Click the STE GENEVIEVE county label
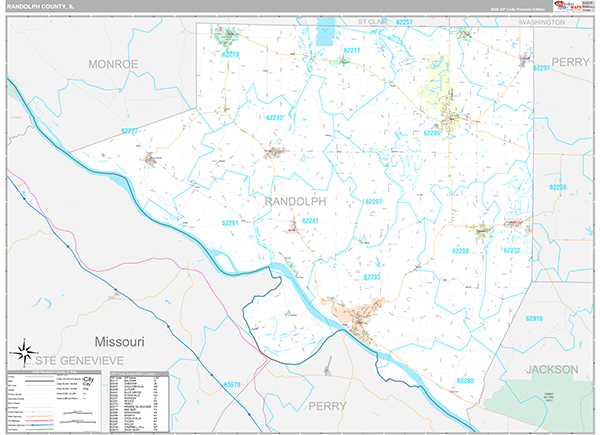600x435 pixels. pos(80,358)
